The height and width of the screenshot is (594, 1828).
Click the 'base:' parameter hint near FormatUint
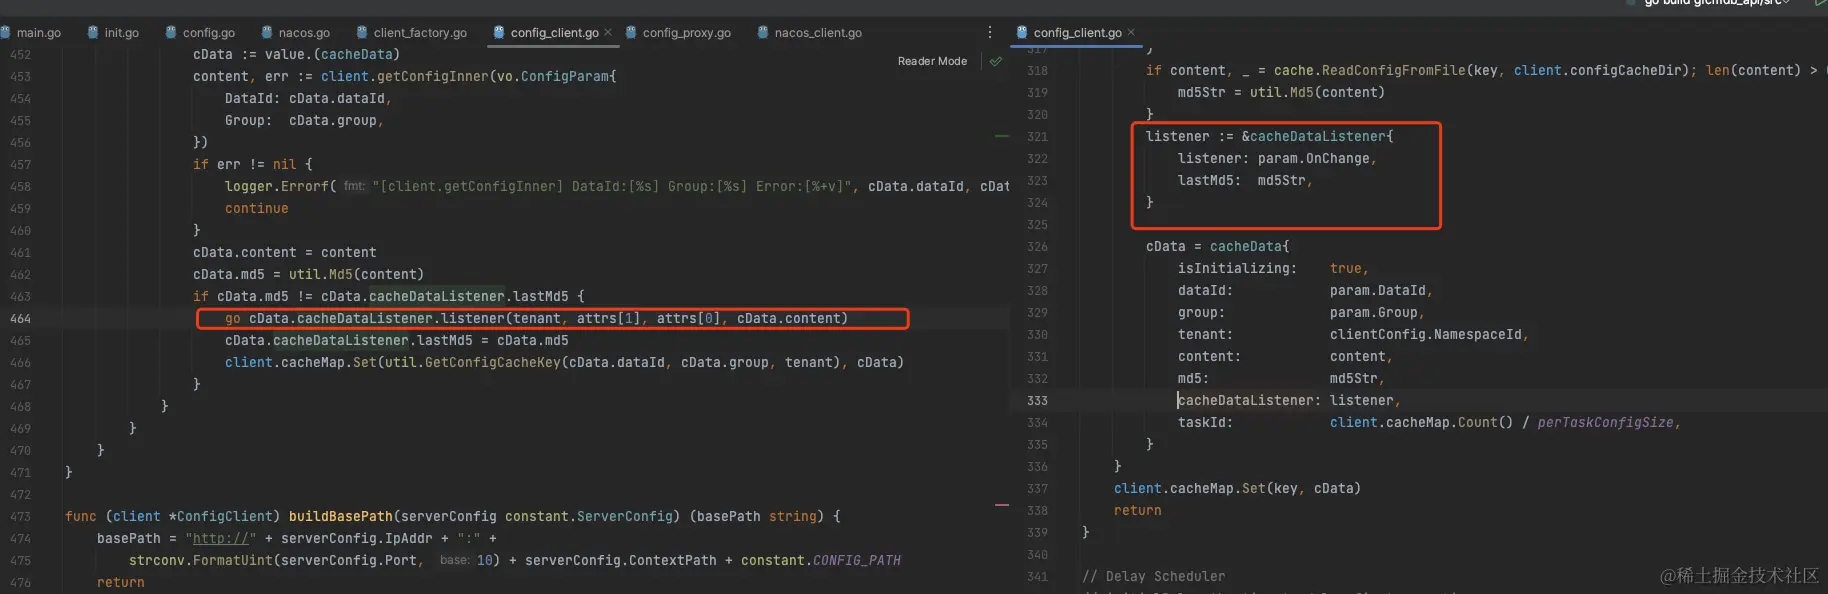[x=454, y=560]
